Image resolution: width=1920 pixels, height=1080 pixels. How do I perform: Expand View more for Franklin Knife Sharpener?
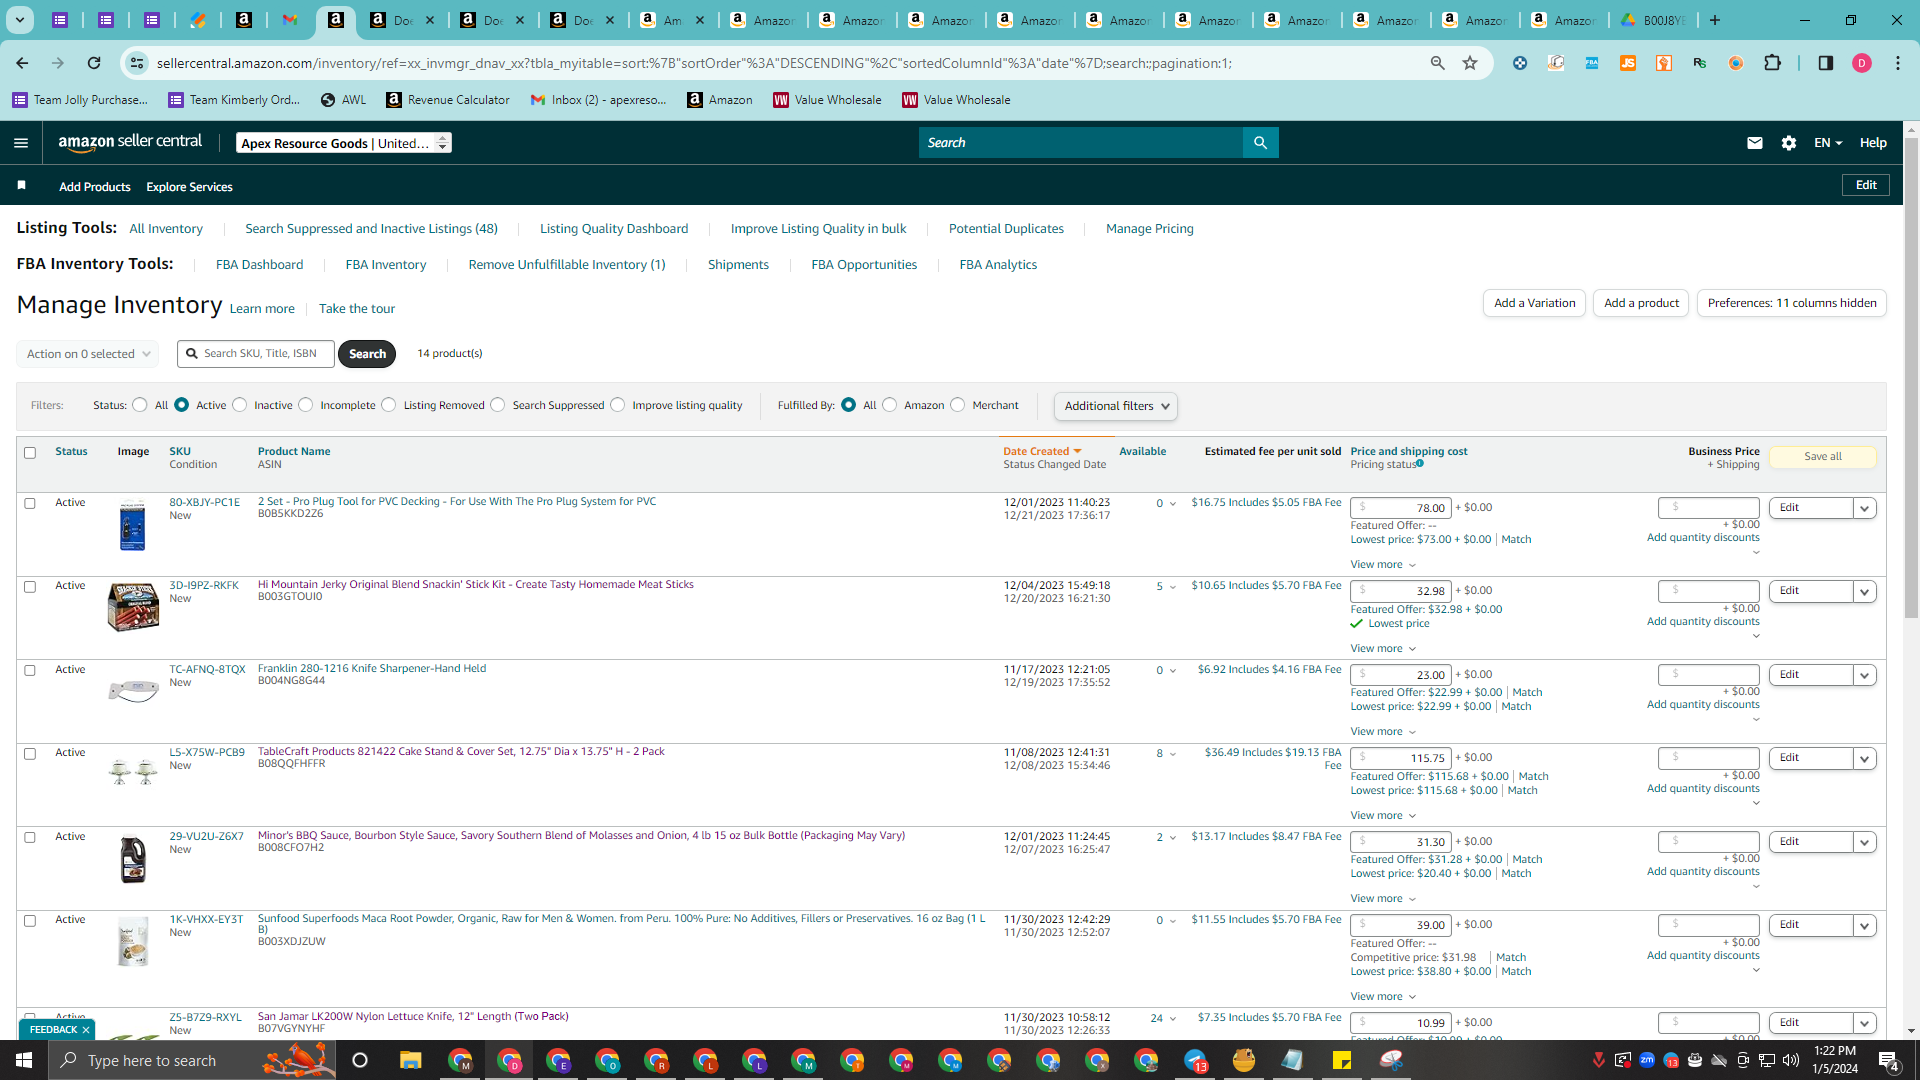click(1383, 732)
